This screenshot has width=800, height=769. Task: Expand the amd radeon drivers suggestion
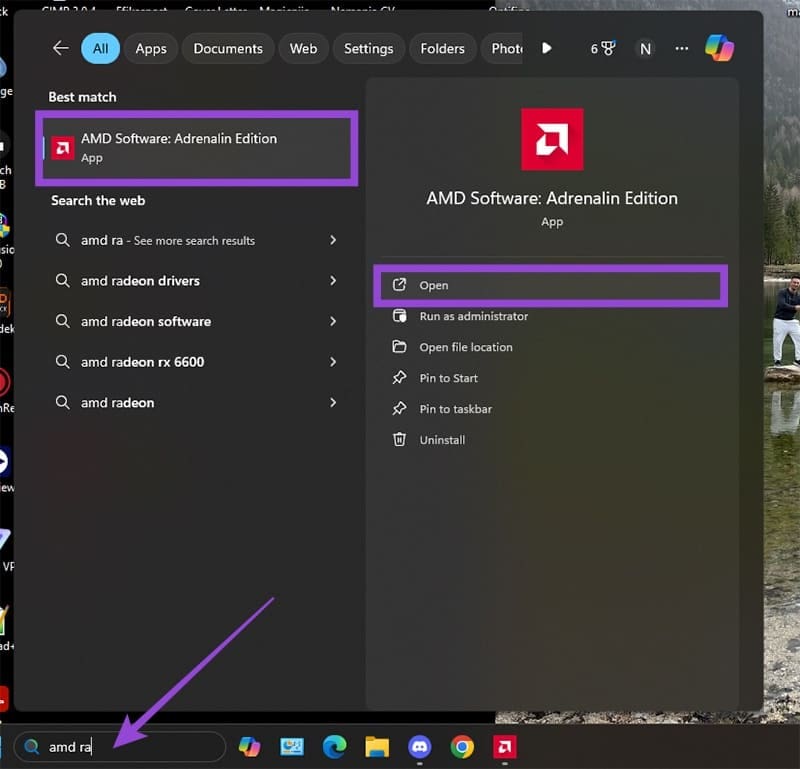(x=332, y=281)
